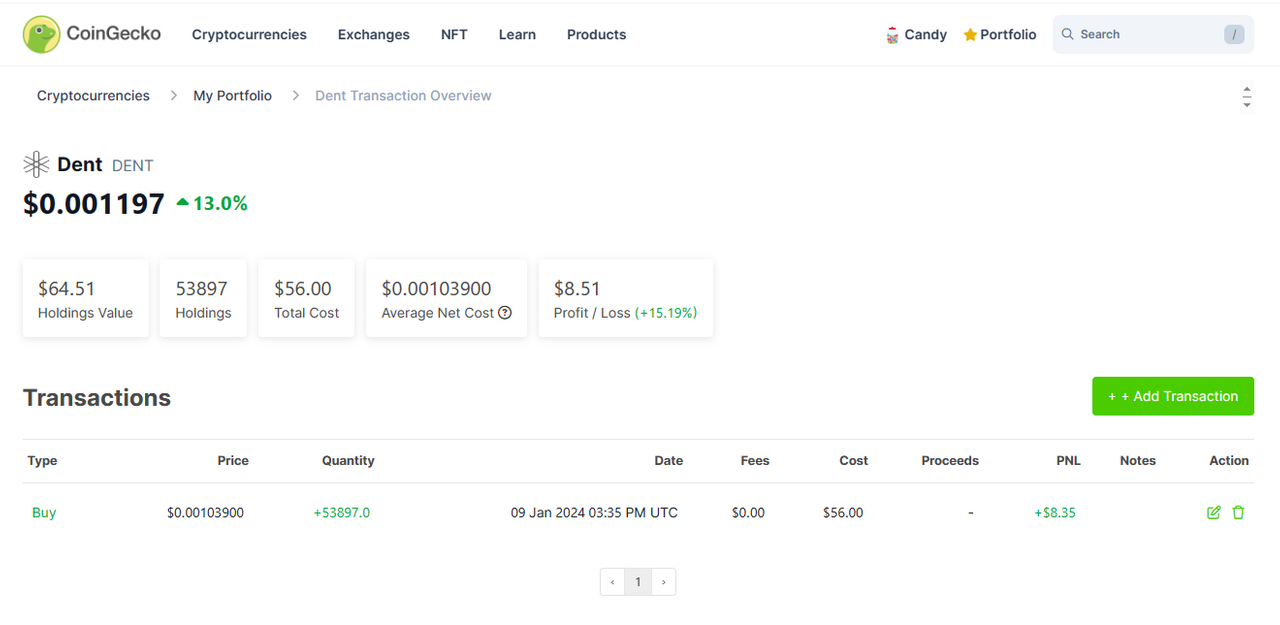Viewport: 1280px width, 625px height.
Task: Click the Proceeds column header
Action: (950, 461)
